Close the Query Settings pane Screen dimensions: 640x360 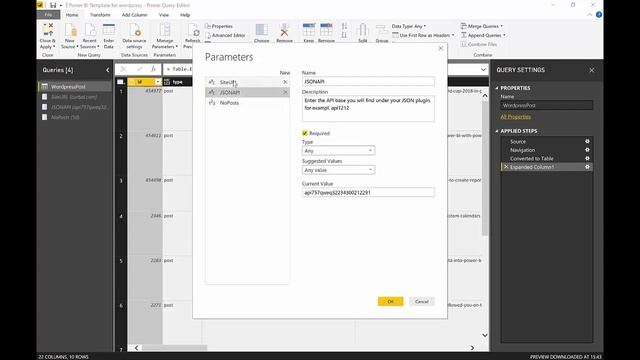(591, 70)
